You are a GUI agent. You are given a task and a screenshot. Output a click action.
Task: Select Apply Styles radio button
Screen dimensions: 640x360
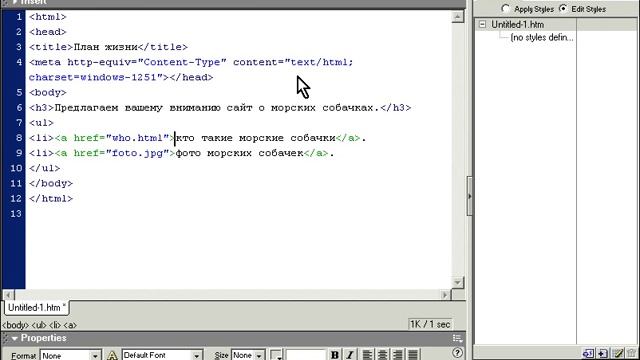click(x=506, y=9)
